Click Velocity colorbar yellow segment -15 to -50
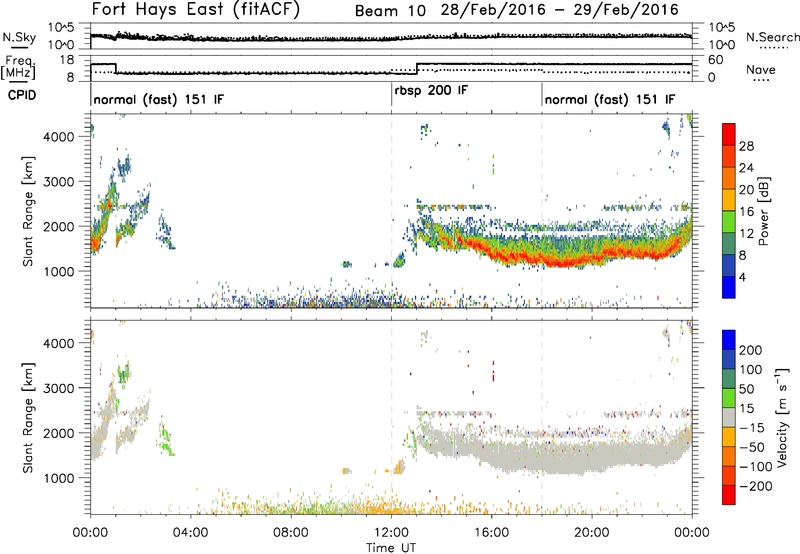 click(x=729, y=437)
